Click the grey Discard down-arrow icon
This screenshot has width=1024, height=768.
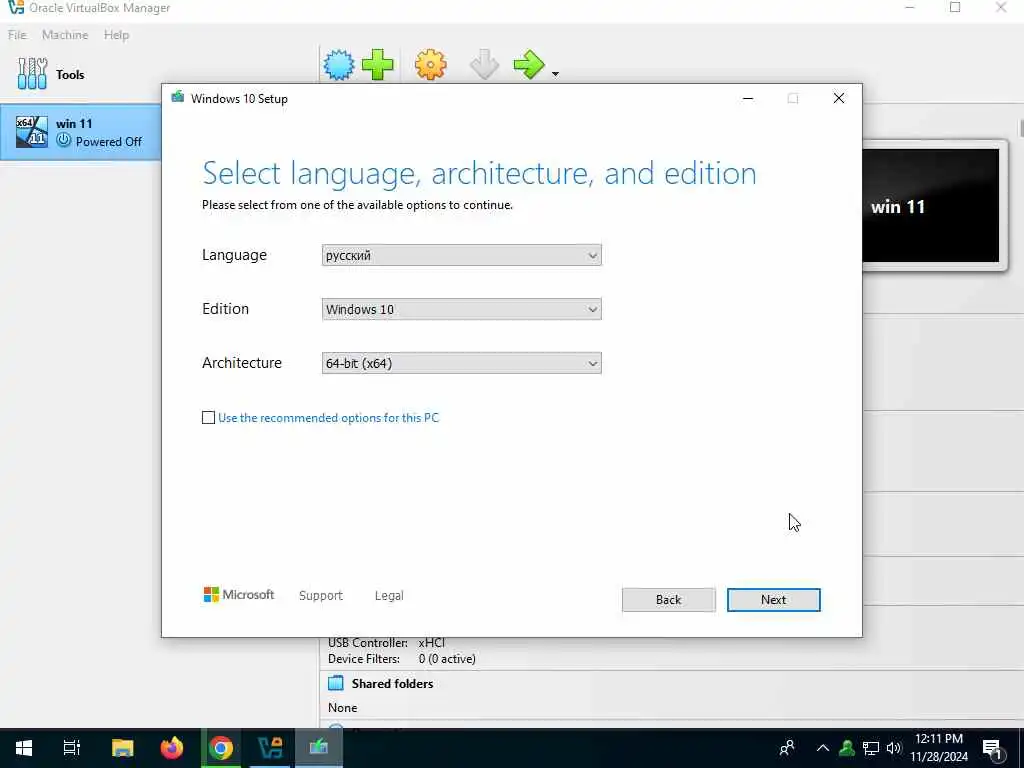(x=484, y=65)
